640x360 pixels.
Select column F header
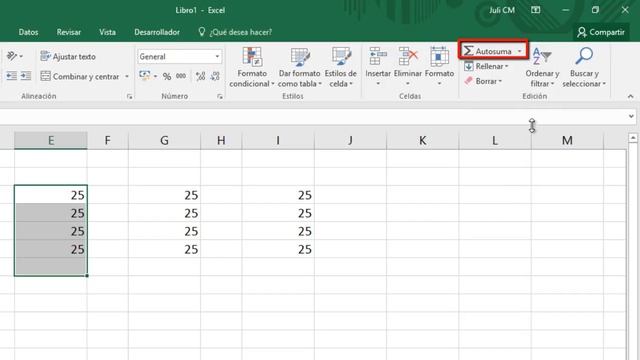tap(107, 140)
